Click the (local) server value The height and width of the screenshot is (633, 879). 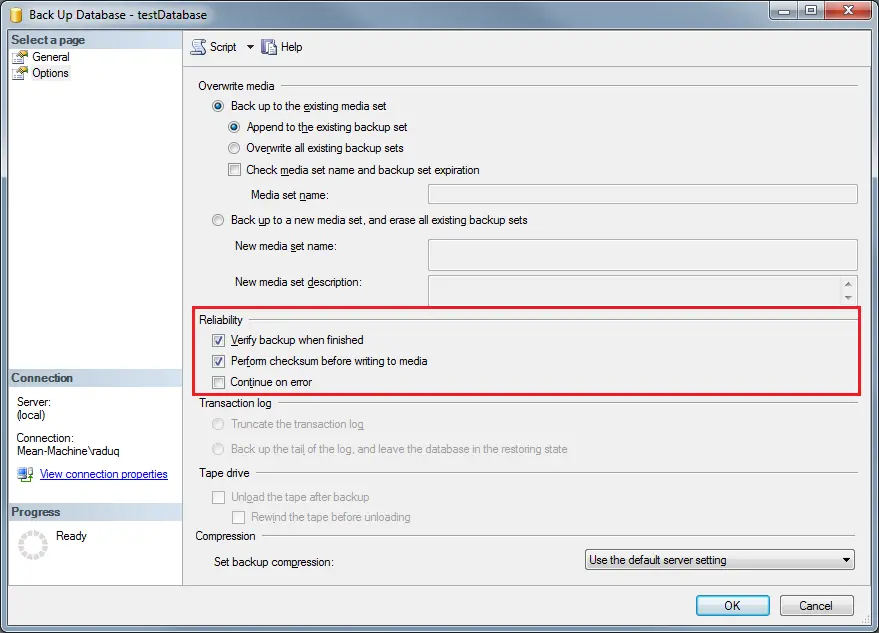[31, 415]
